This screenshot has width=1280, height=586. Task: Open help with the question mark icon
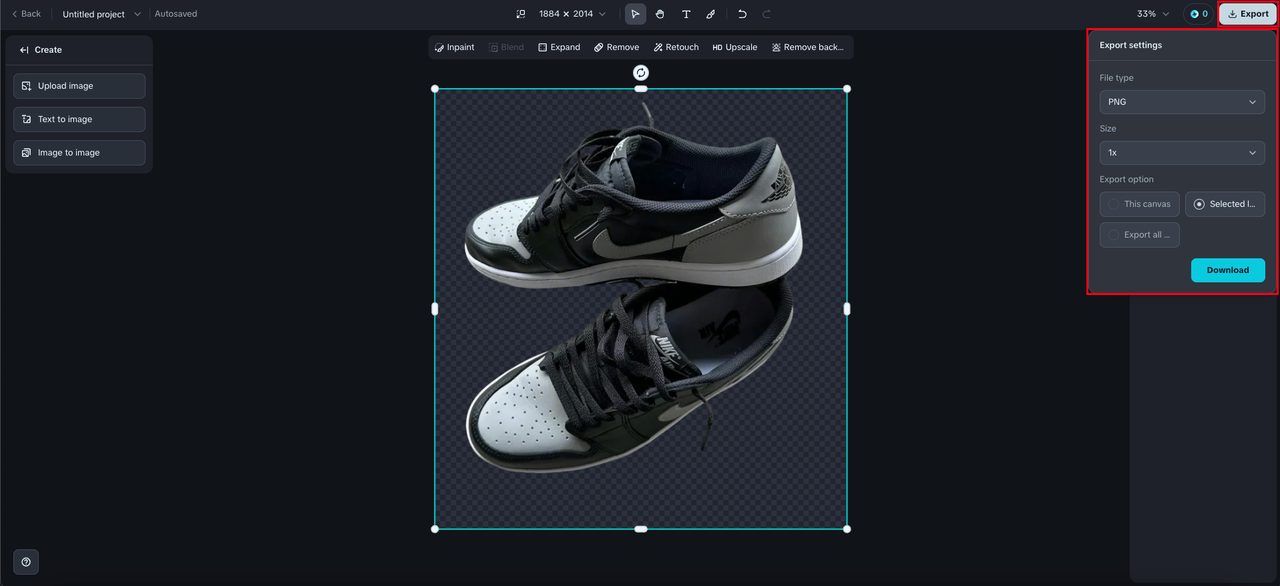point(26,562)
